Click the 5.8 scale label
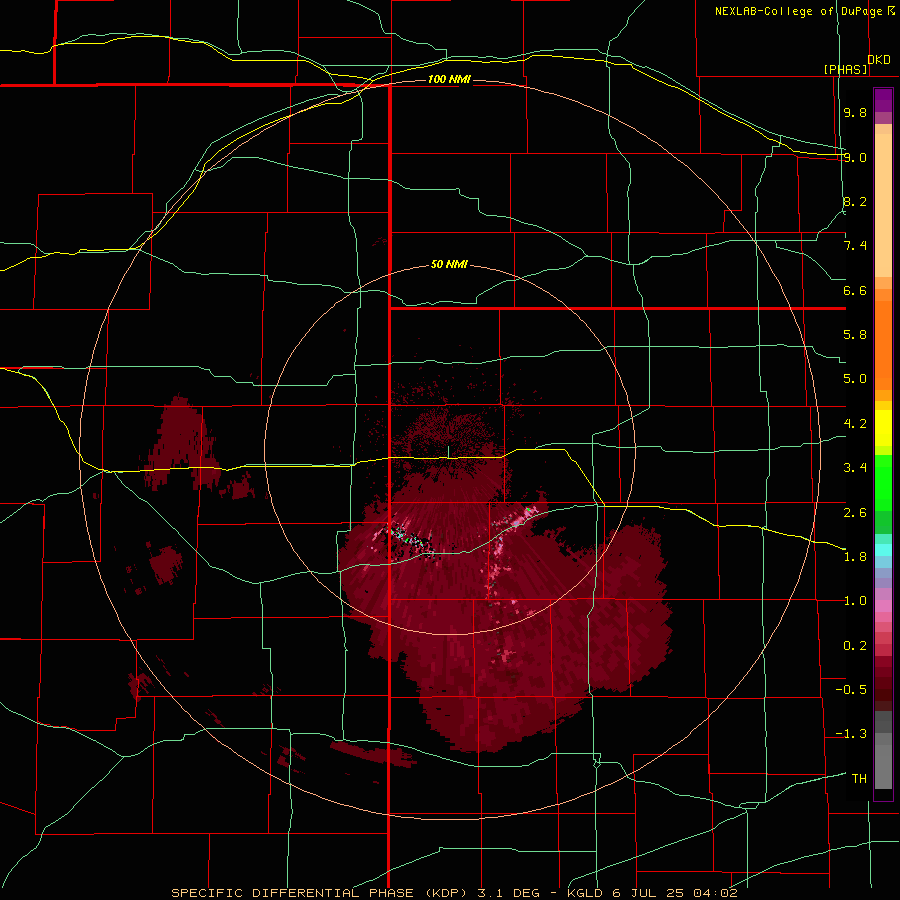Viewport: 900px width, 900px height. point(855,335)
